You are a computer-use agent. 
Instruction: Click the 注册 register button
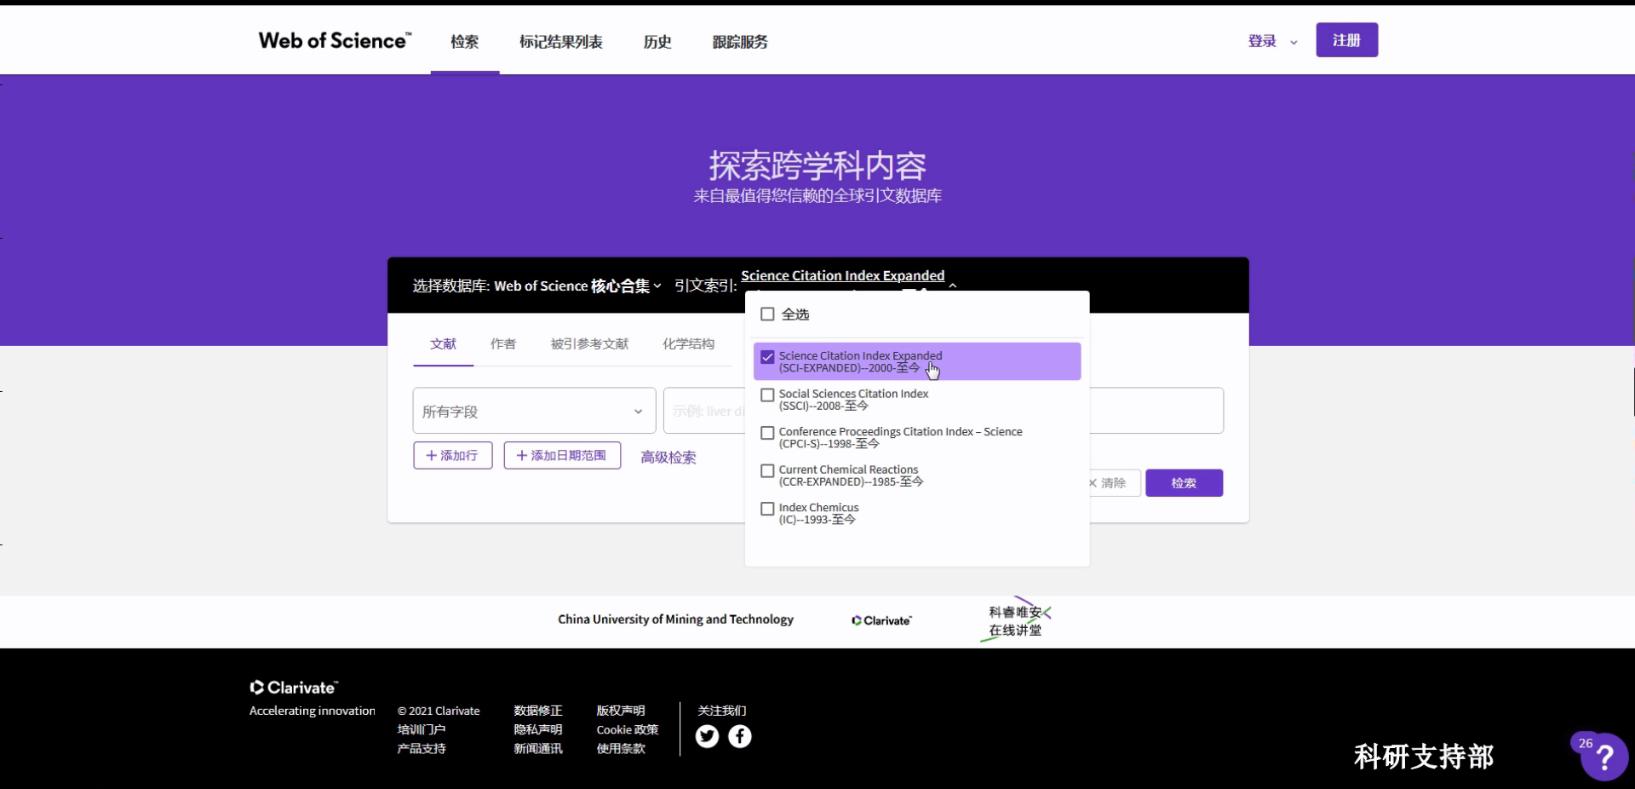click(1346, 40)
